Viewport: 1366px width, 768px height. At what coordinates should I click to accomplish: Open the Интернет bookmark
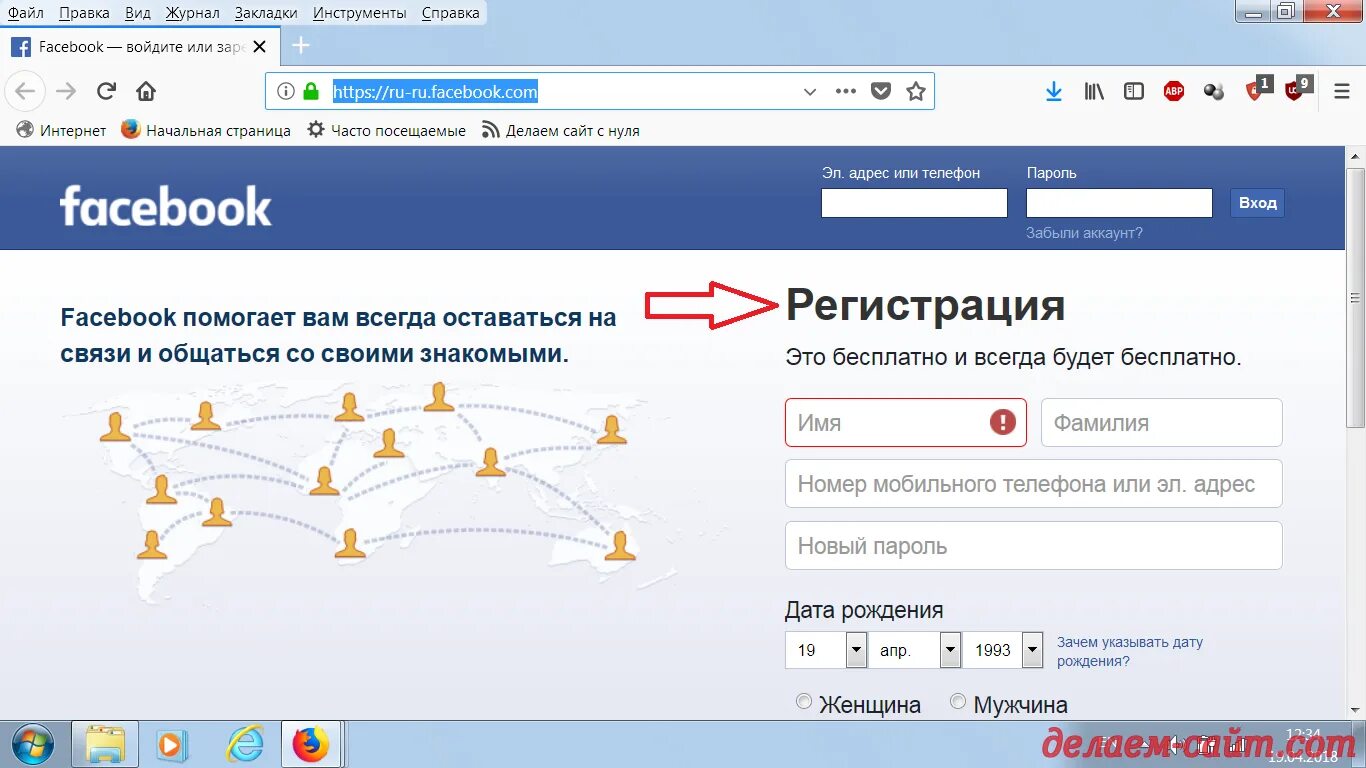point(61,130)
